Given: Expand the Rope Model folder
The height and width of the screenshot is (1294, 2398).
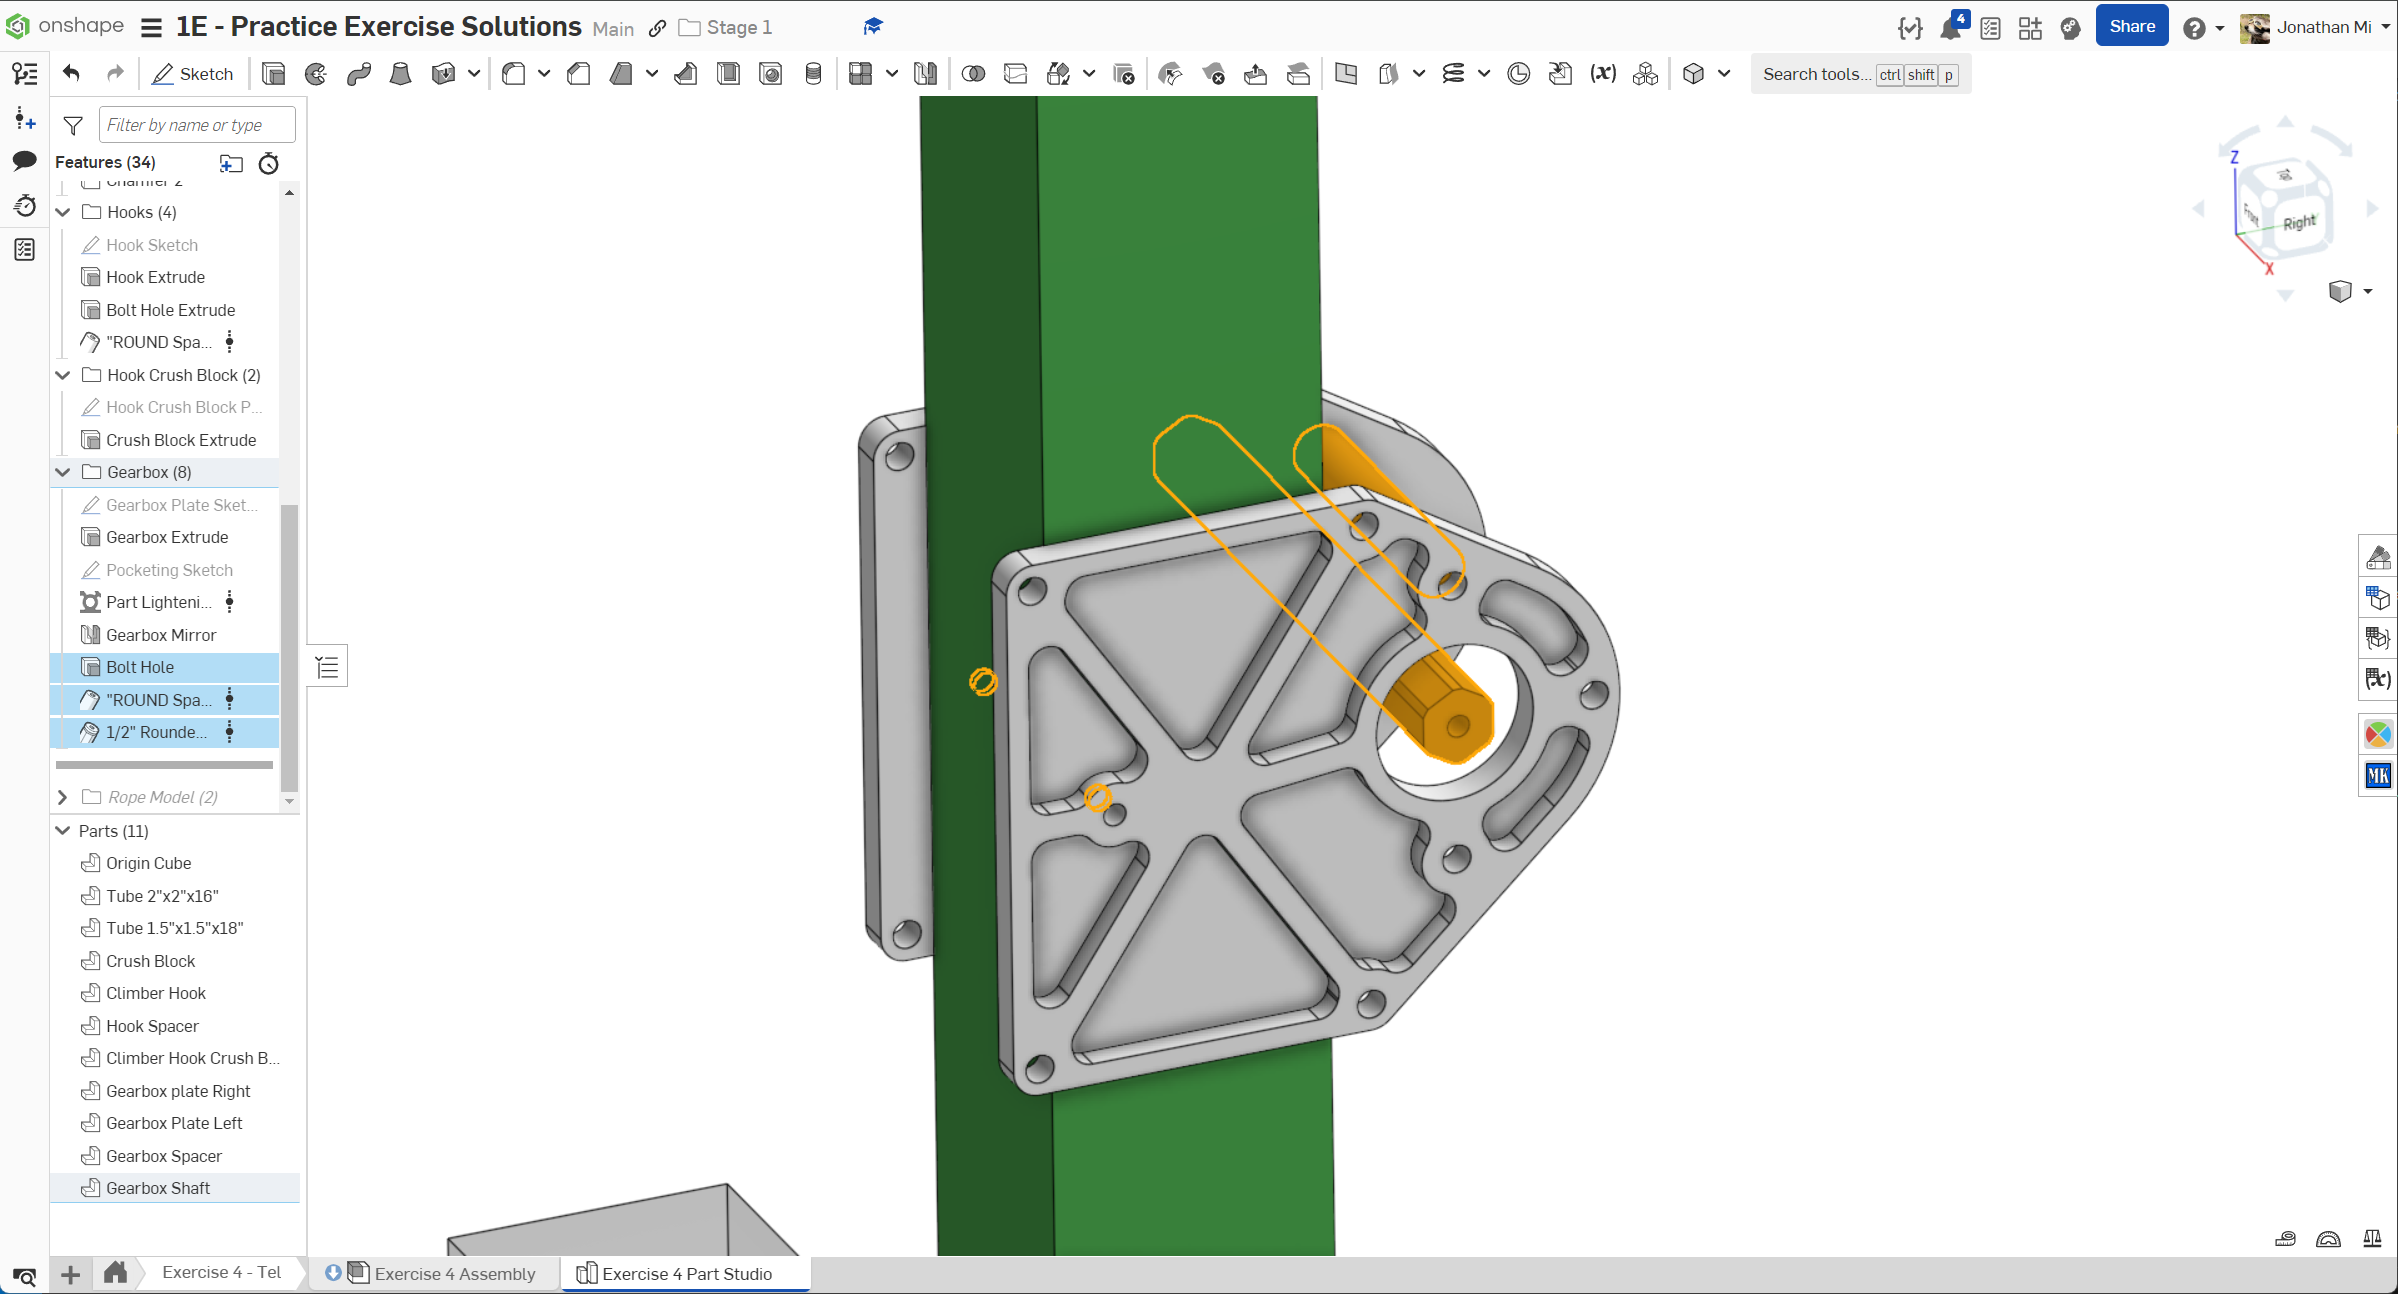Looking at the screenshot, I should pyautogui.click(x=63, y=797).
